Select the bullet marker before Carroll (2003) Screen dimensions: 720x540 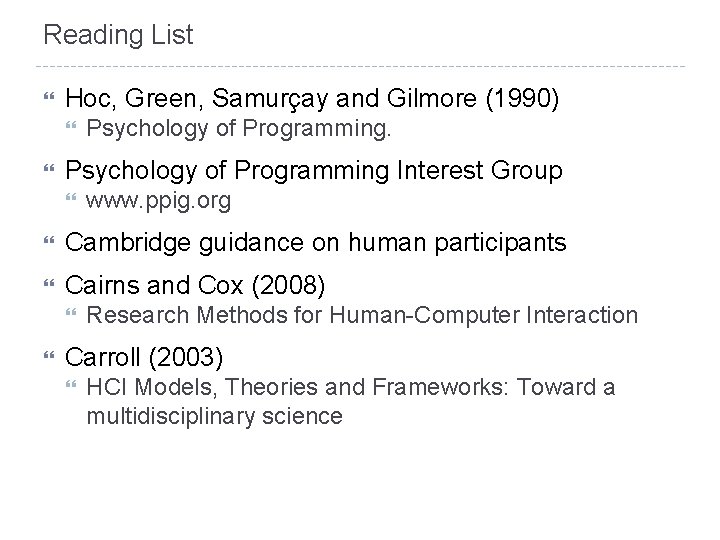pyautogui.click(x=47, y=359)
